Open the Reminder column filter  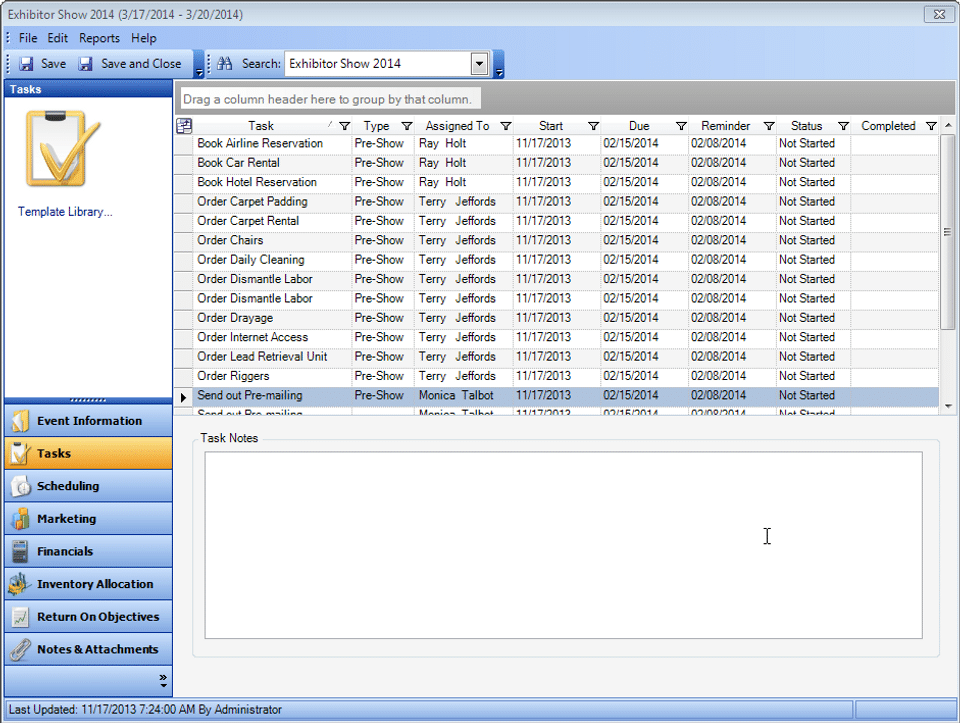point(769,126)
